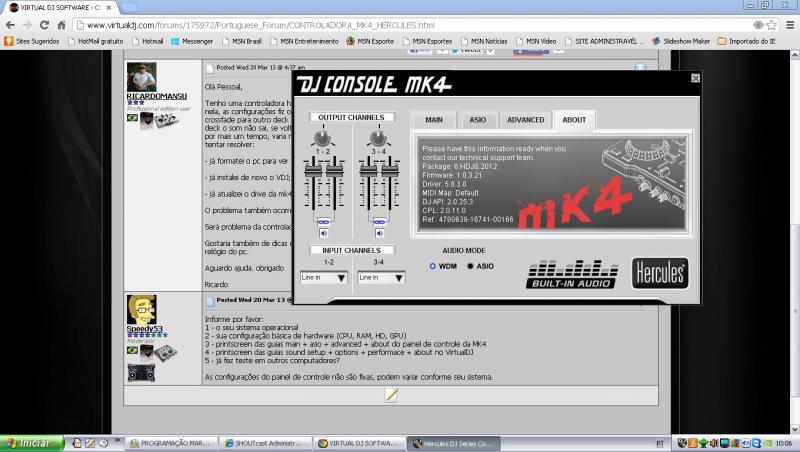The width and height of the screenshot is (800, 452).
Task: Open input 1-2 Line in dropdown
Action: tap(323, 278)
